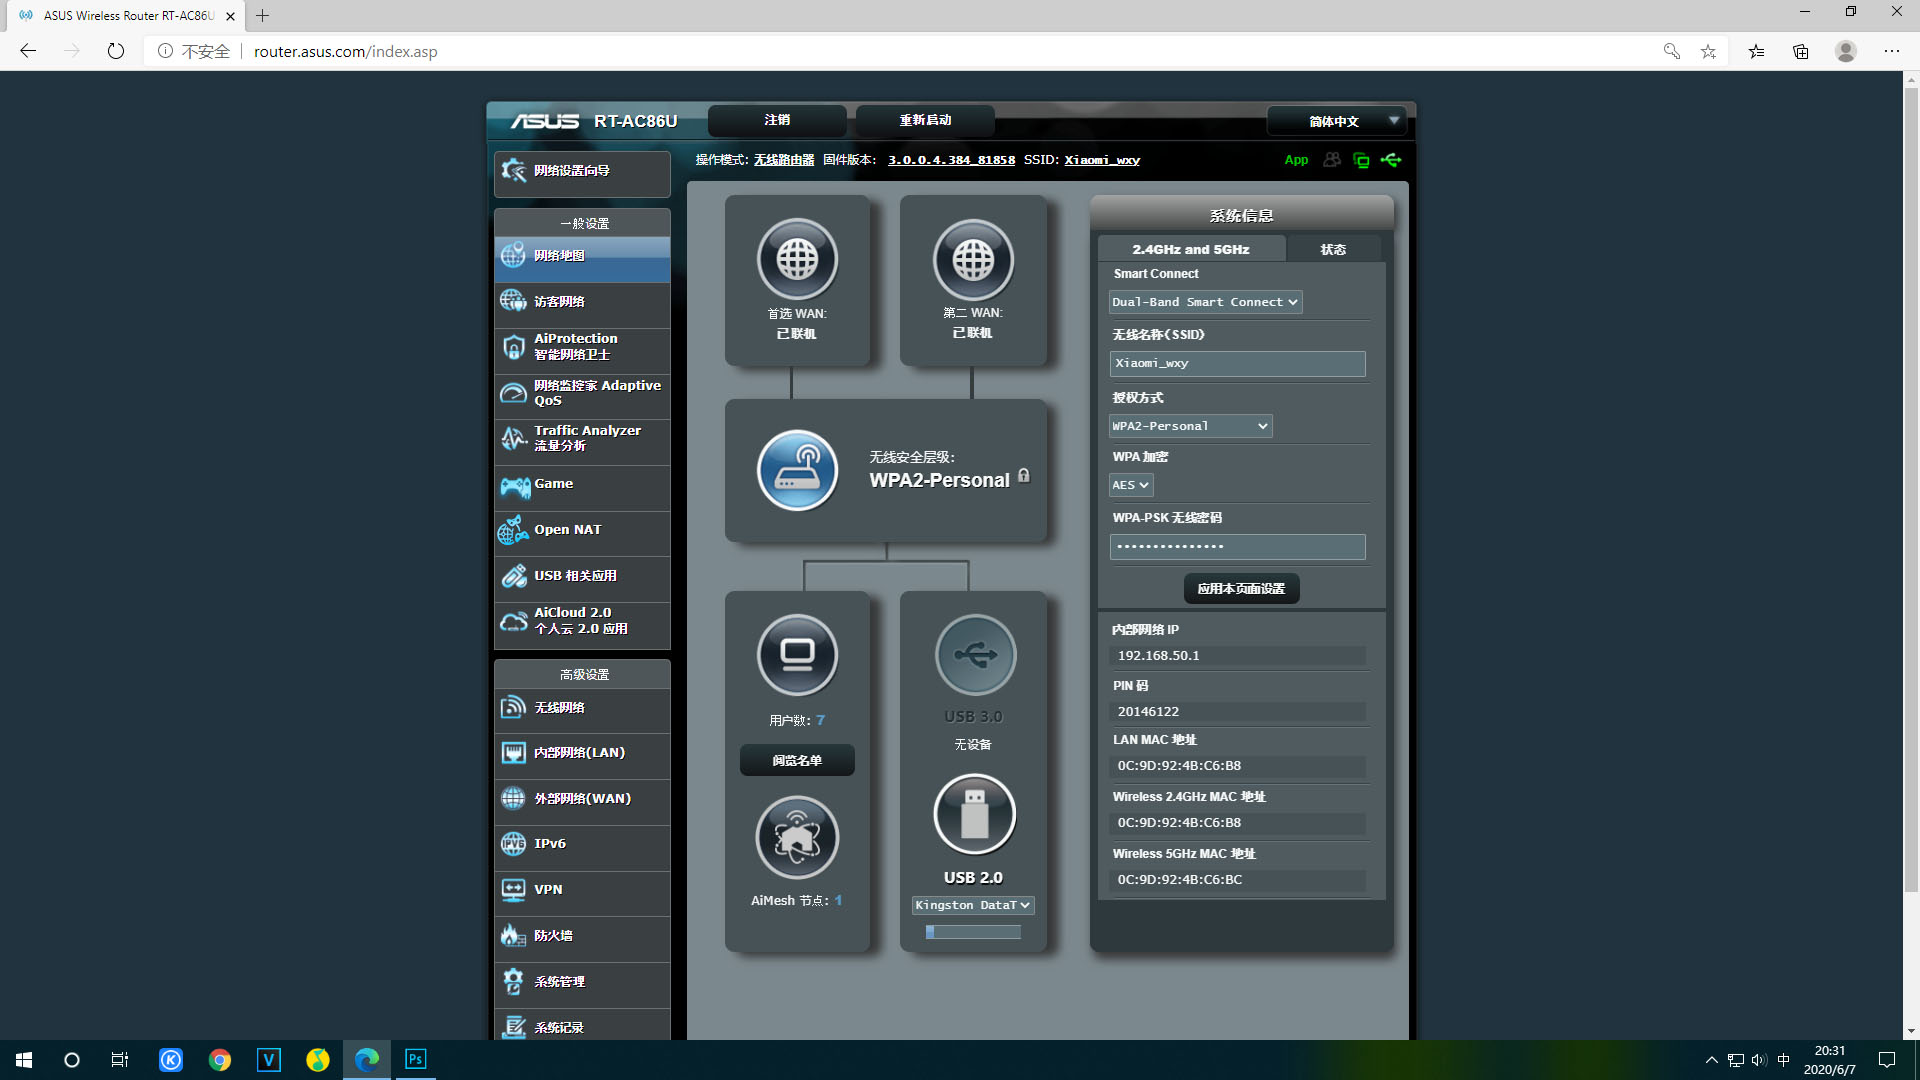Click the 浏览名单 view list button

coord(797,761)
